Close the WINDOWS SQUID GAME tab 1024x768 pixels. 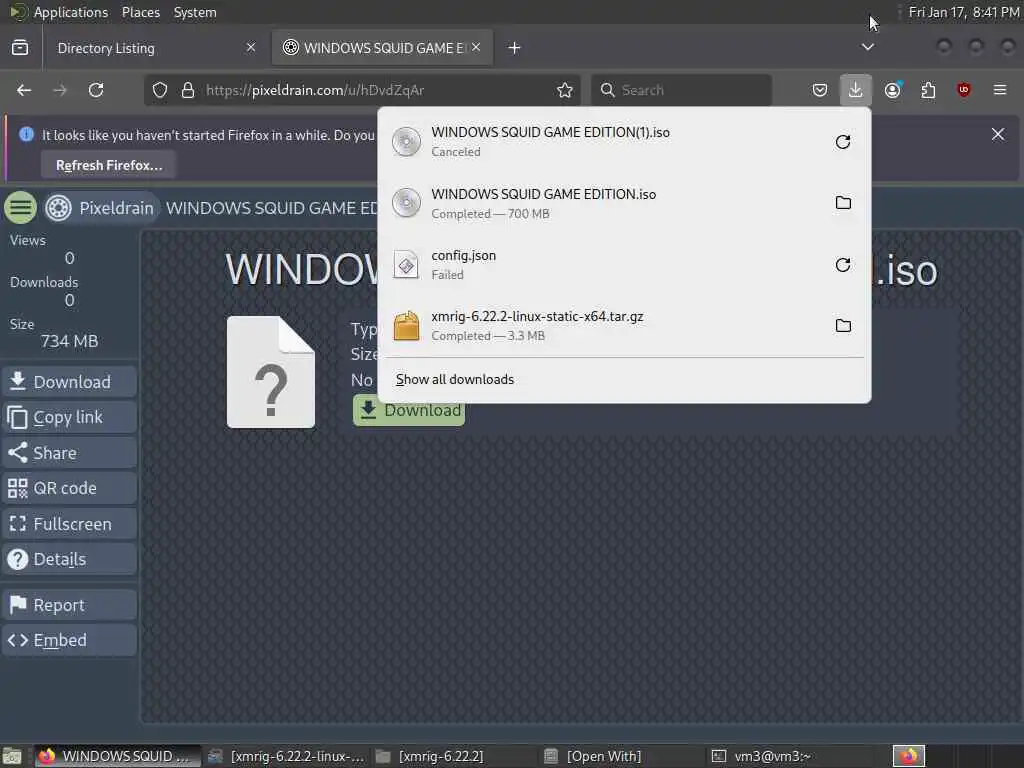(476, 47)
